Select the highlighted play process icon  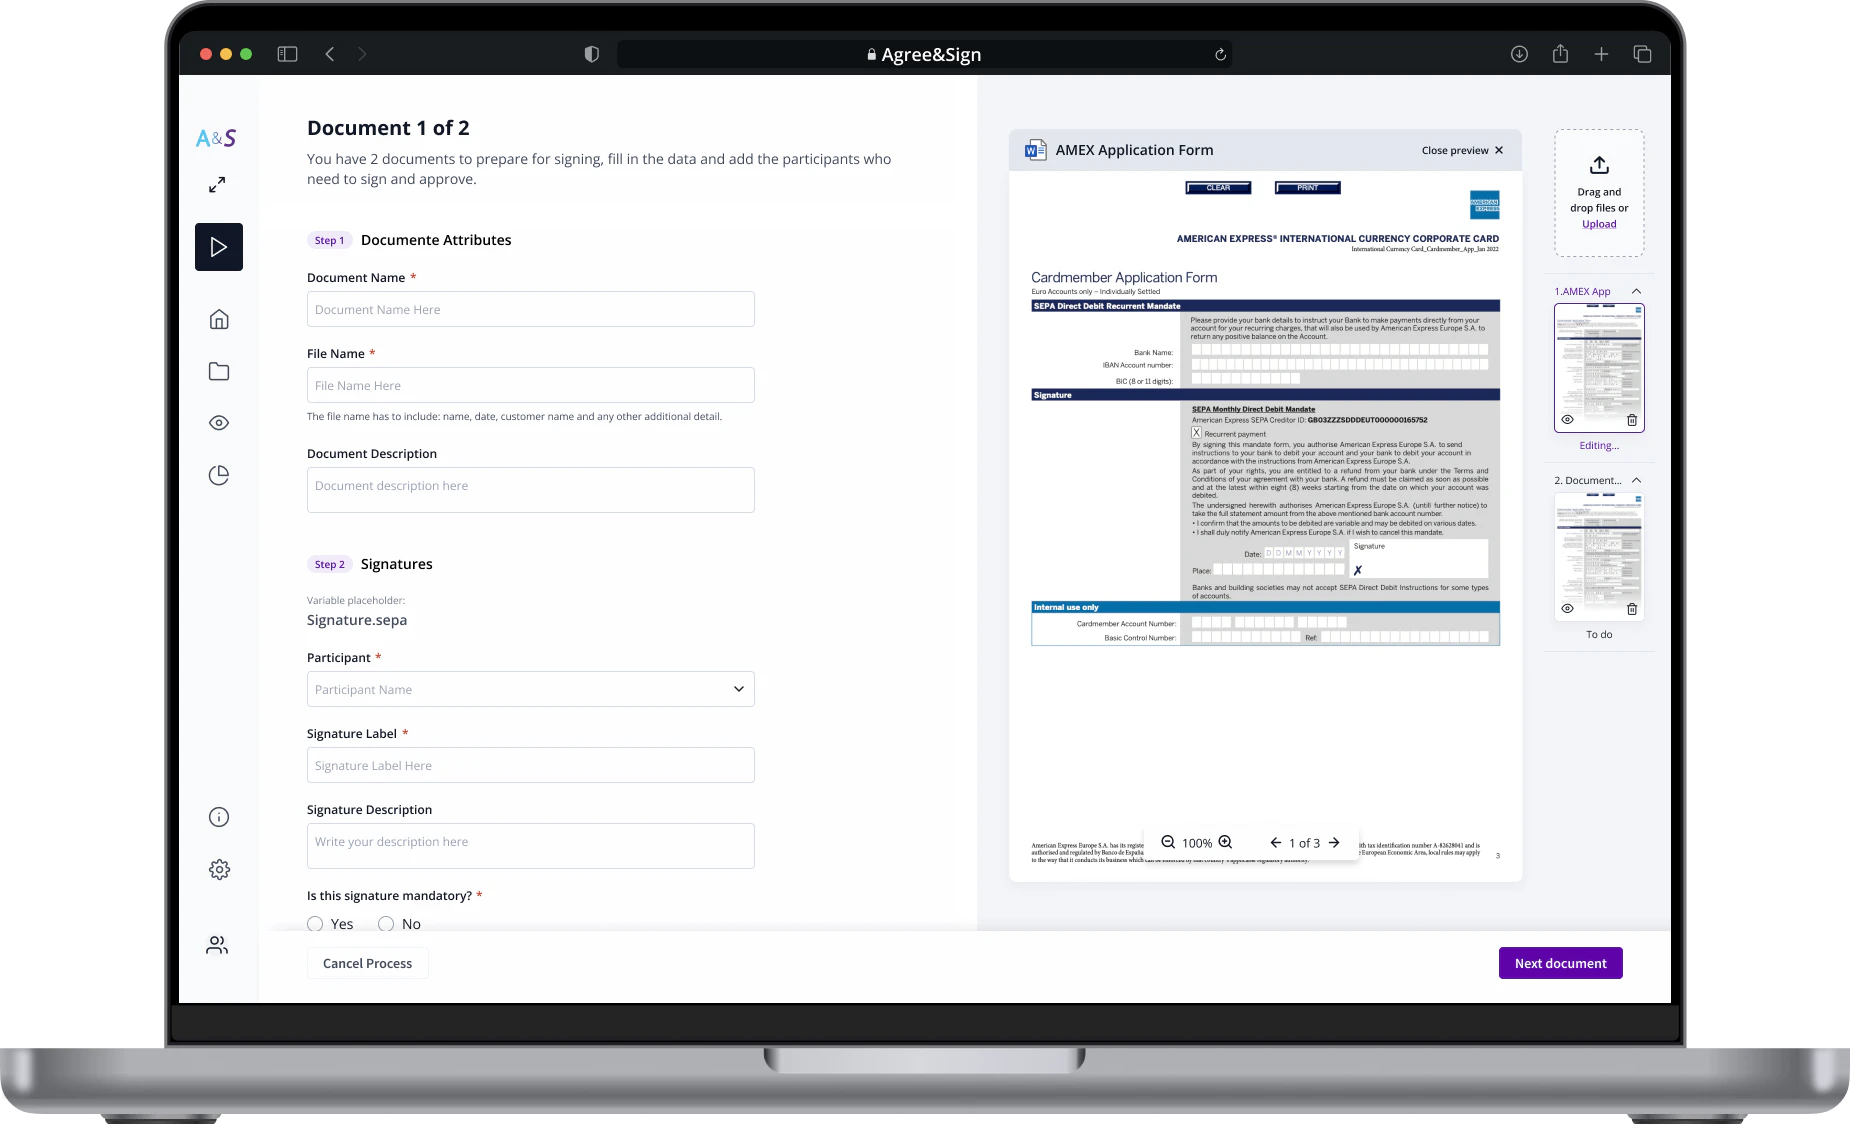[219, 246]
